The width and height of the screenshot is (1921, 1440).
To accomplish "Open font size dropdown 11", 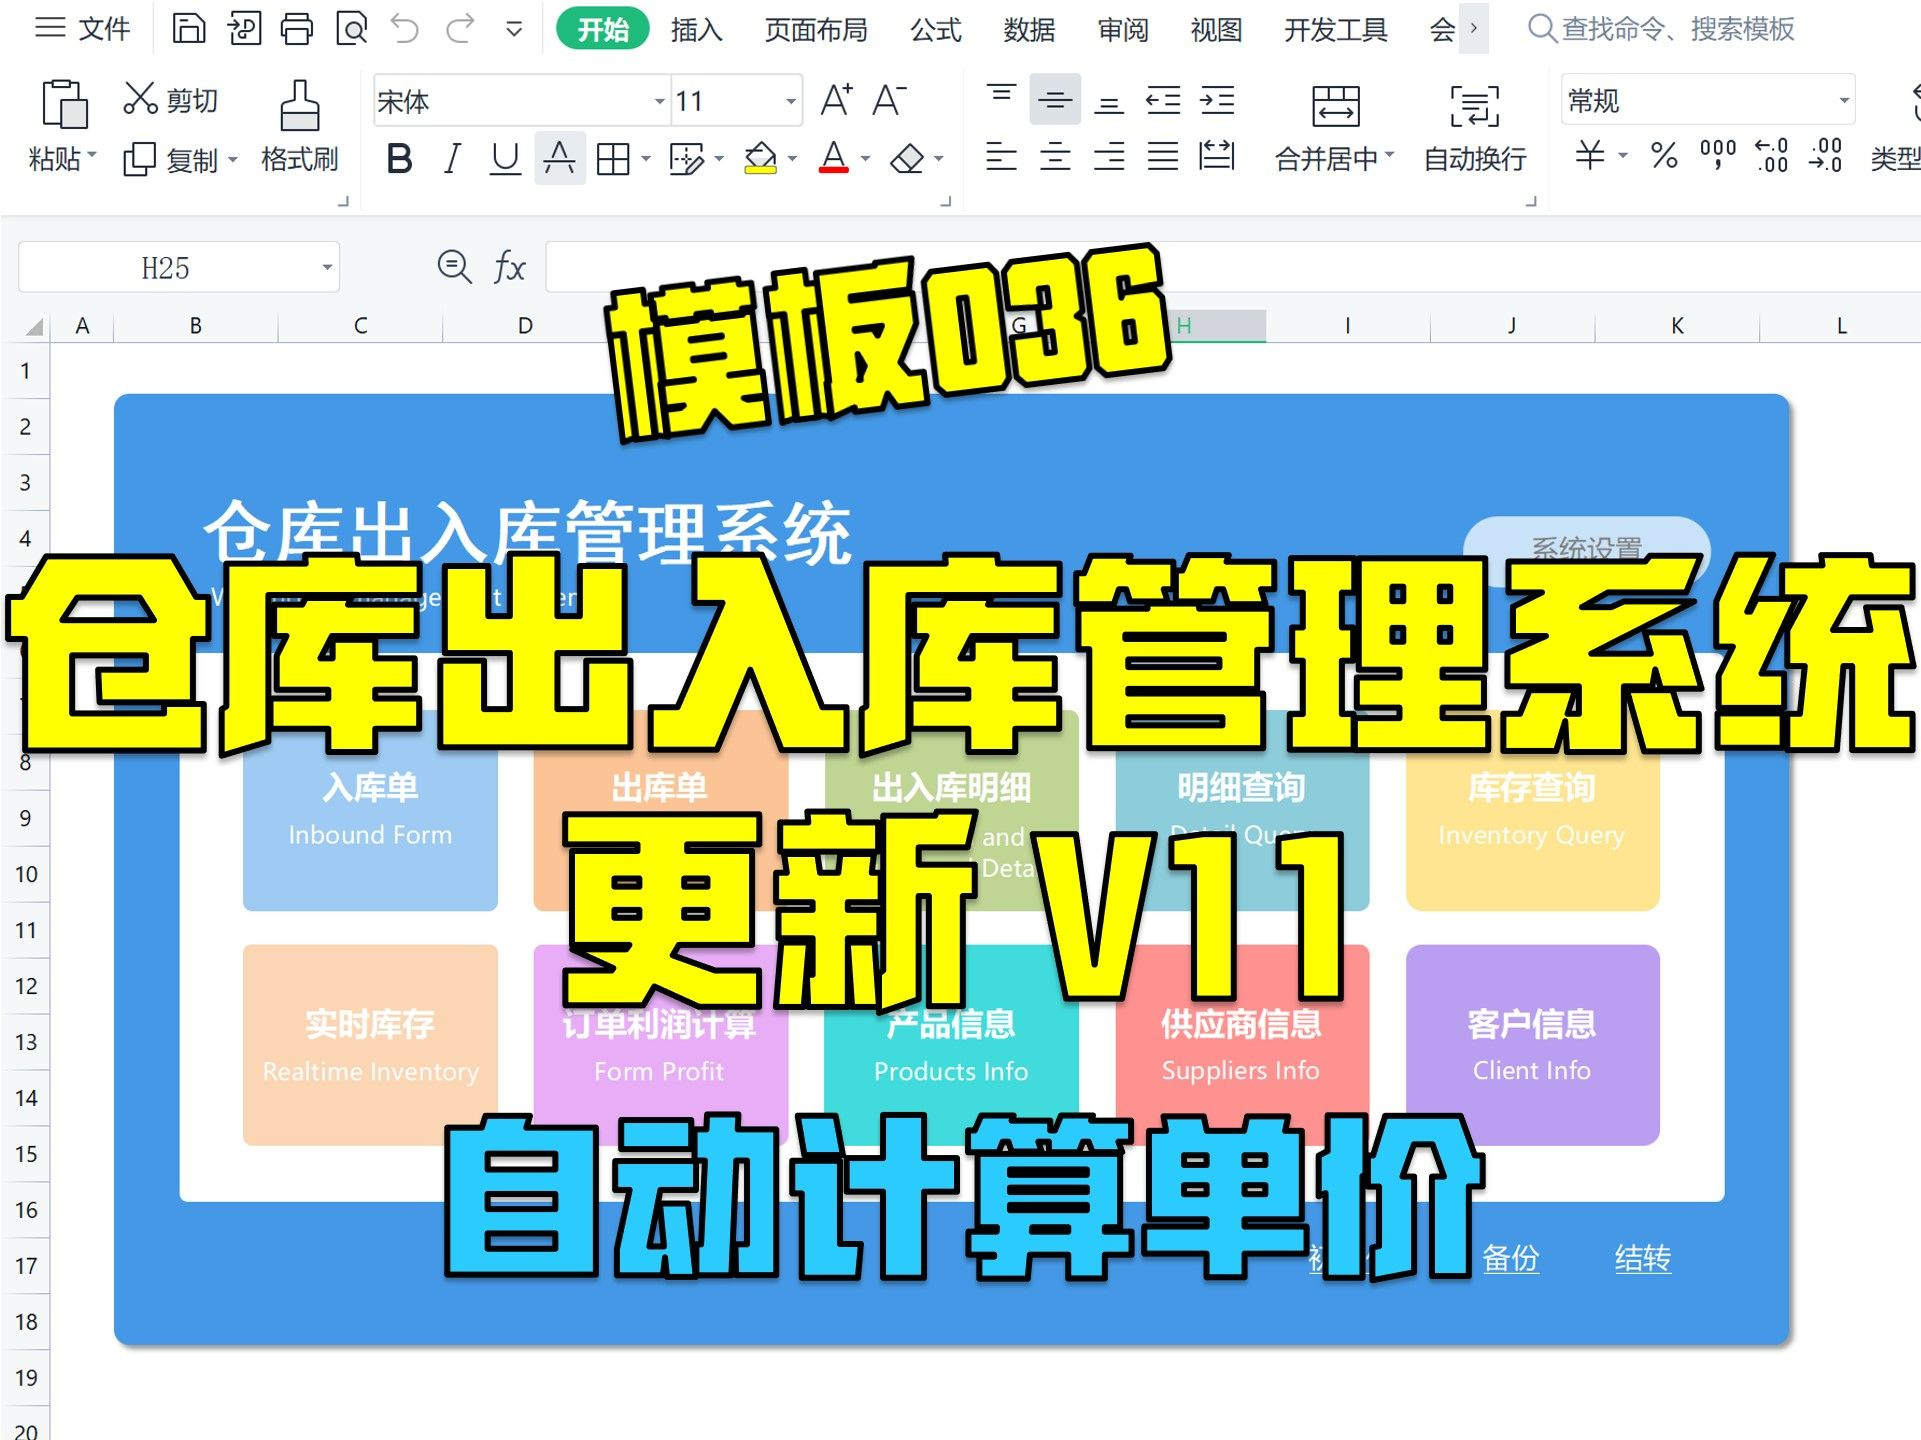I will pyautogui.click(x=790, y=101).
